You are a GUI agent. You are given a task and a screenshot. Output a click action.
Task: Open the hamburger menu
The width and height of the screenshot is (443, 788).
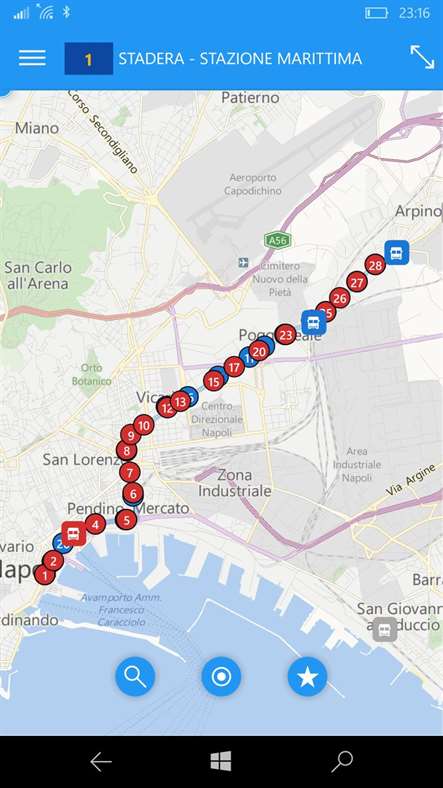(x=32, y=58)
